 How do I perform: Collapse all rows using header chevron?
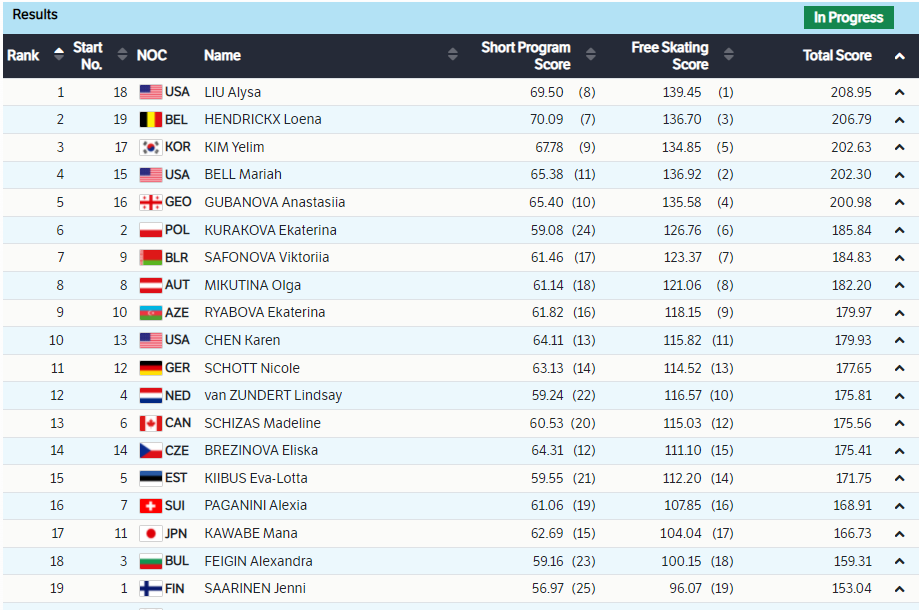click(899, 56)
